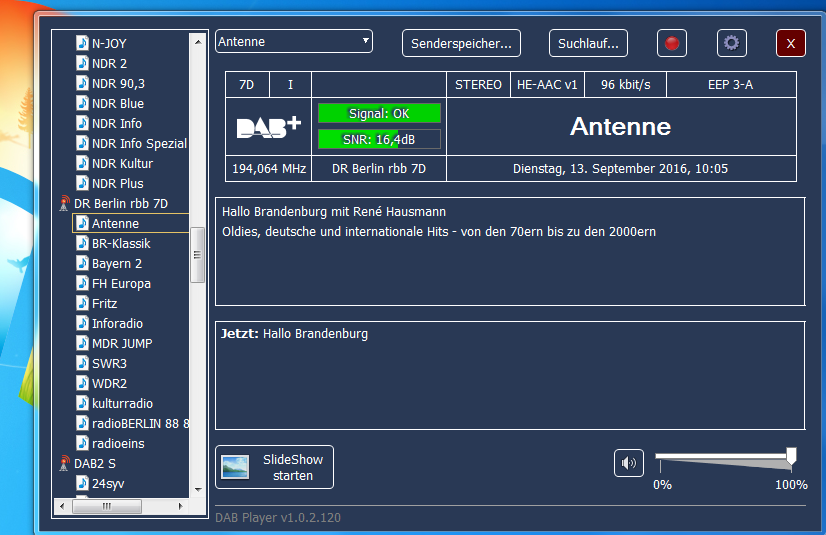
Task: Close the DAB Player with X button
Action: click(x=790, y=43)
